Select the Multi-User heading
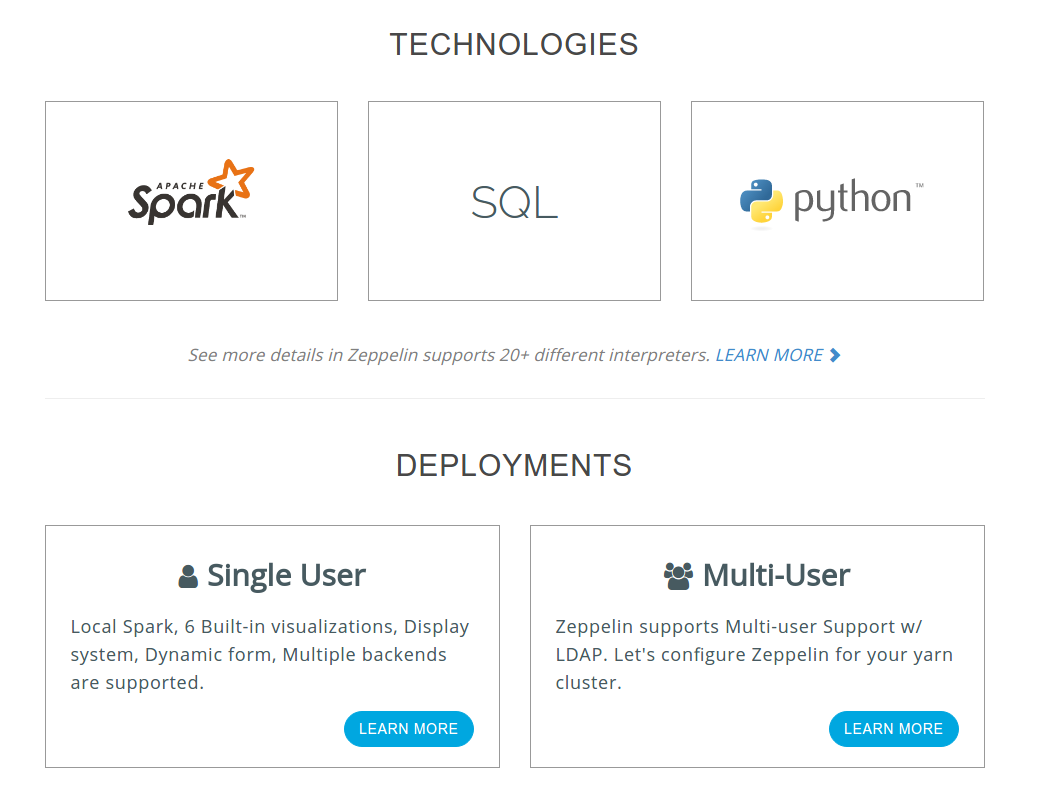The image size is (1037, 794). (x=776, y=575)
